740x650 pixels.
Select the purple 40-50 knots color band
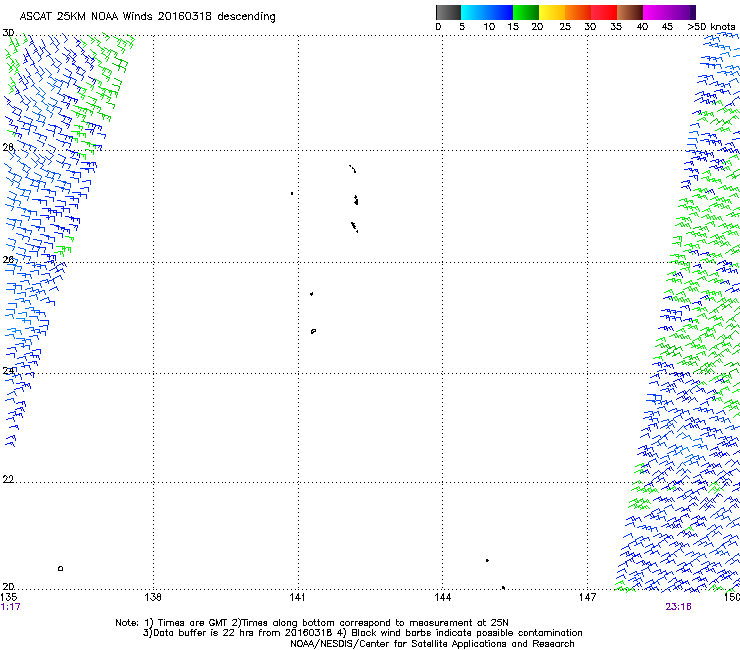point(669,12)
